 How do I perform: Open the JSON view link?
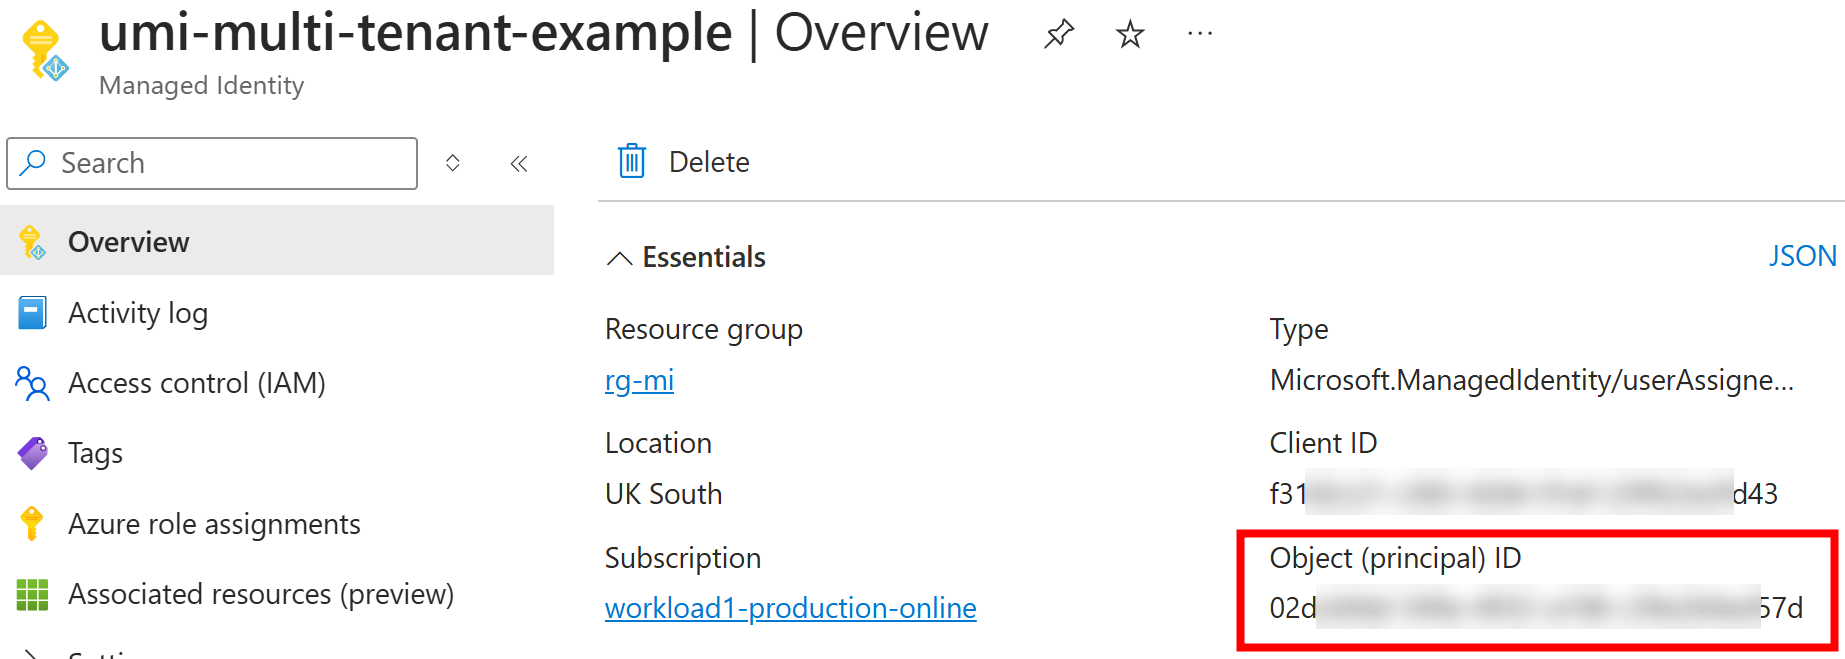pyautogui.click(x=1802, y=256)
